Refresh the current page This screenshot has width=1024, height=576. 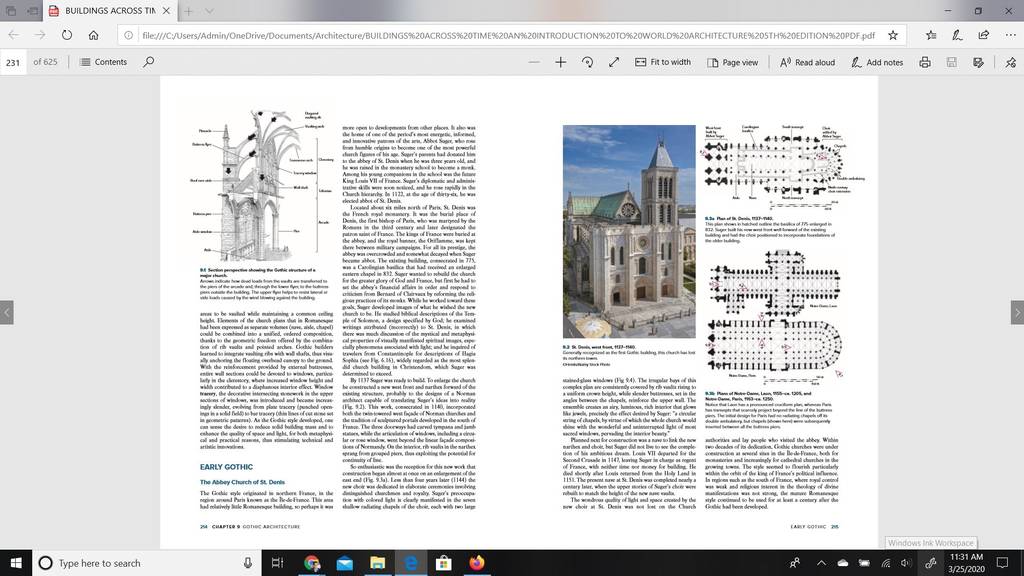(67, 35)
